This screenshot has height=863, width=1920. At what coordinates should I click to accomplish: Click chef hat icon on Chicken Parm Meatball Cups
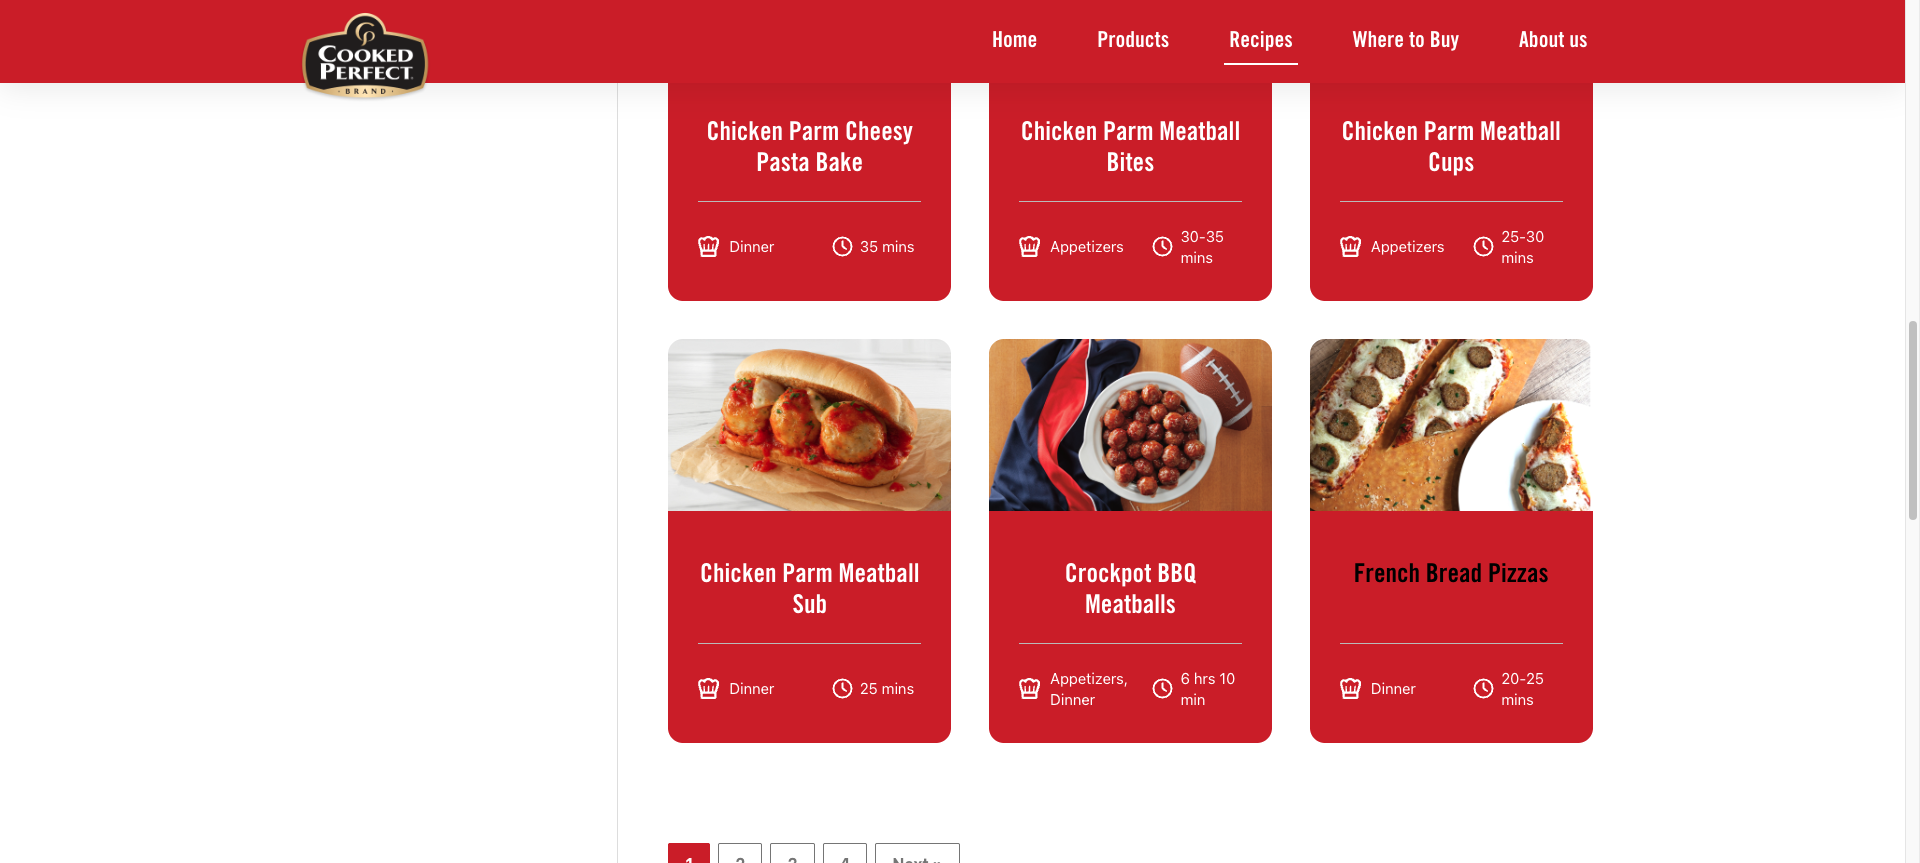tap(1350, 246)
